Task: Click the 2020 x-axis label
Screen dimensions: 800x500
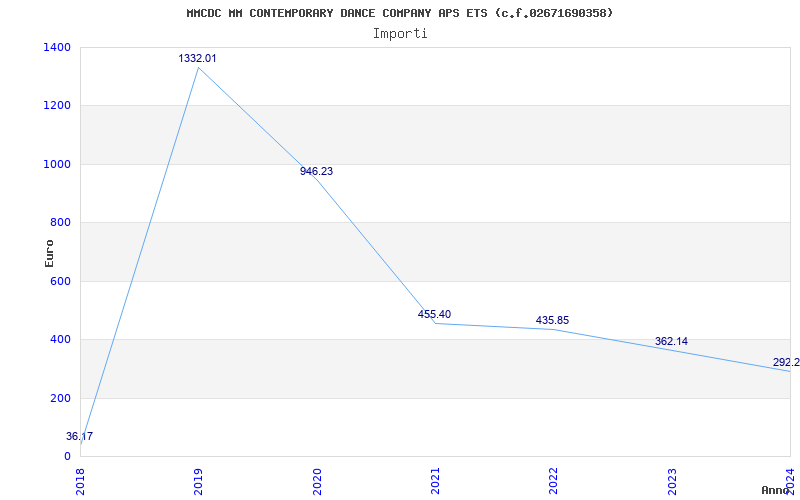Action: click(x=316, y=481)
